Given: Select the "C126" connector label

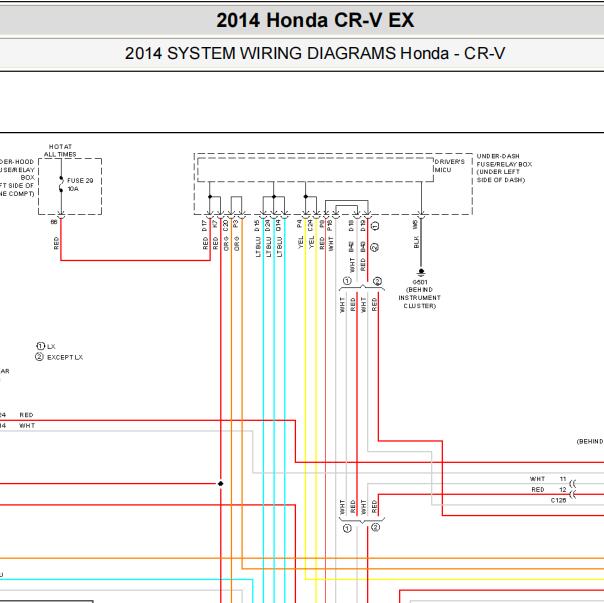Looking at the screenshot, I should (x=558, y=500).
